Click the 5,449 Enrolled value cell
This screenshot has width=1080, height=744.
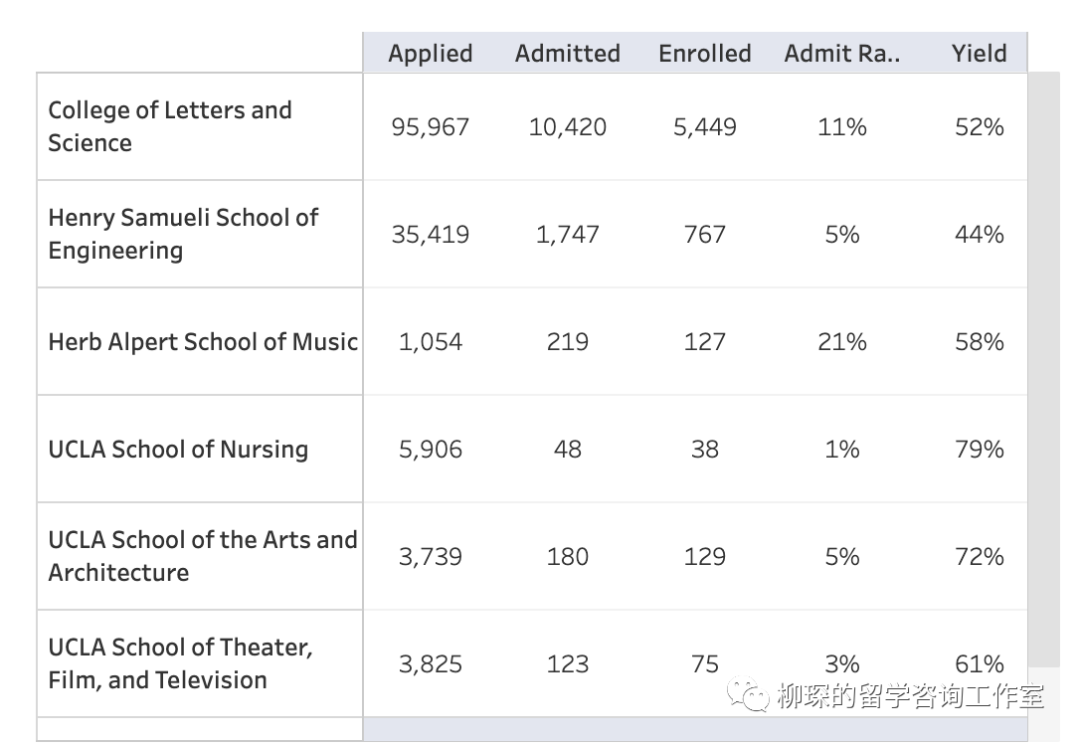pos(705,127)
